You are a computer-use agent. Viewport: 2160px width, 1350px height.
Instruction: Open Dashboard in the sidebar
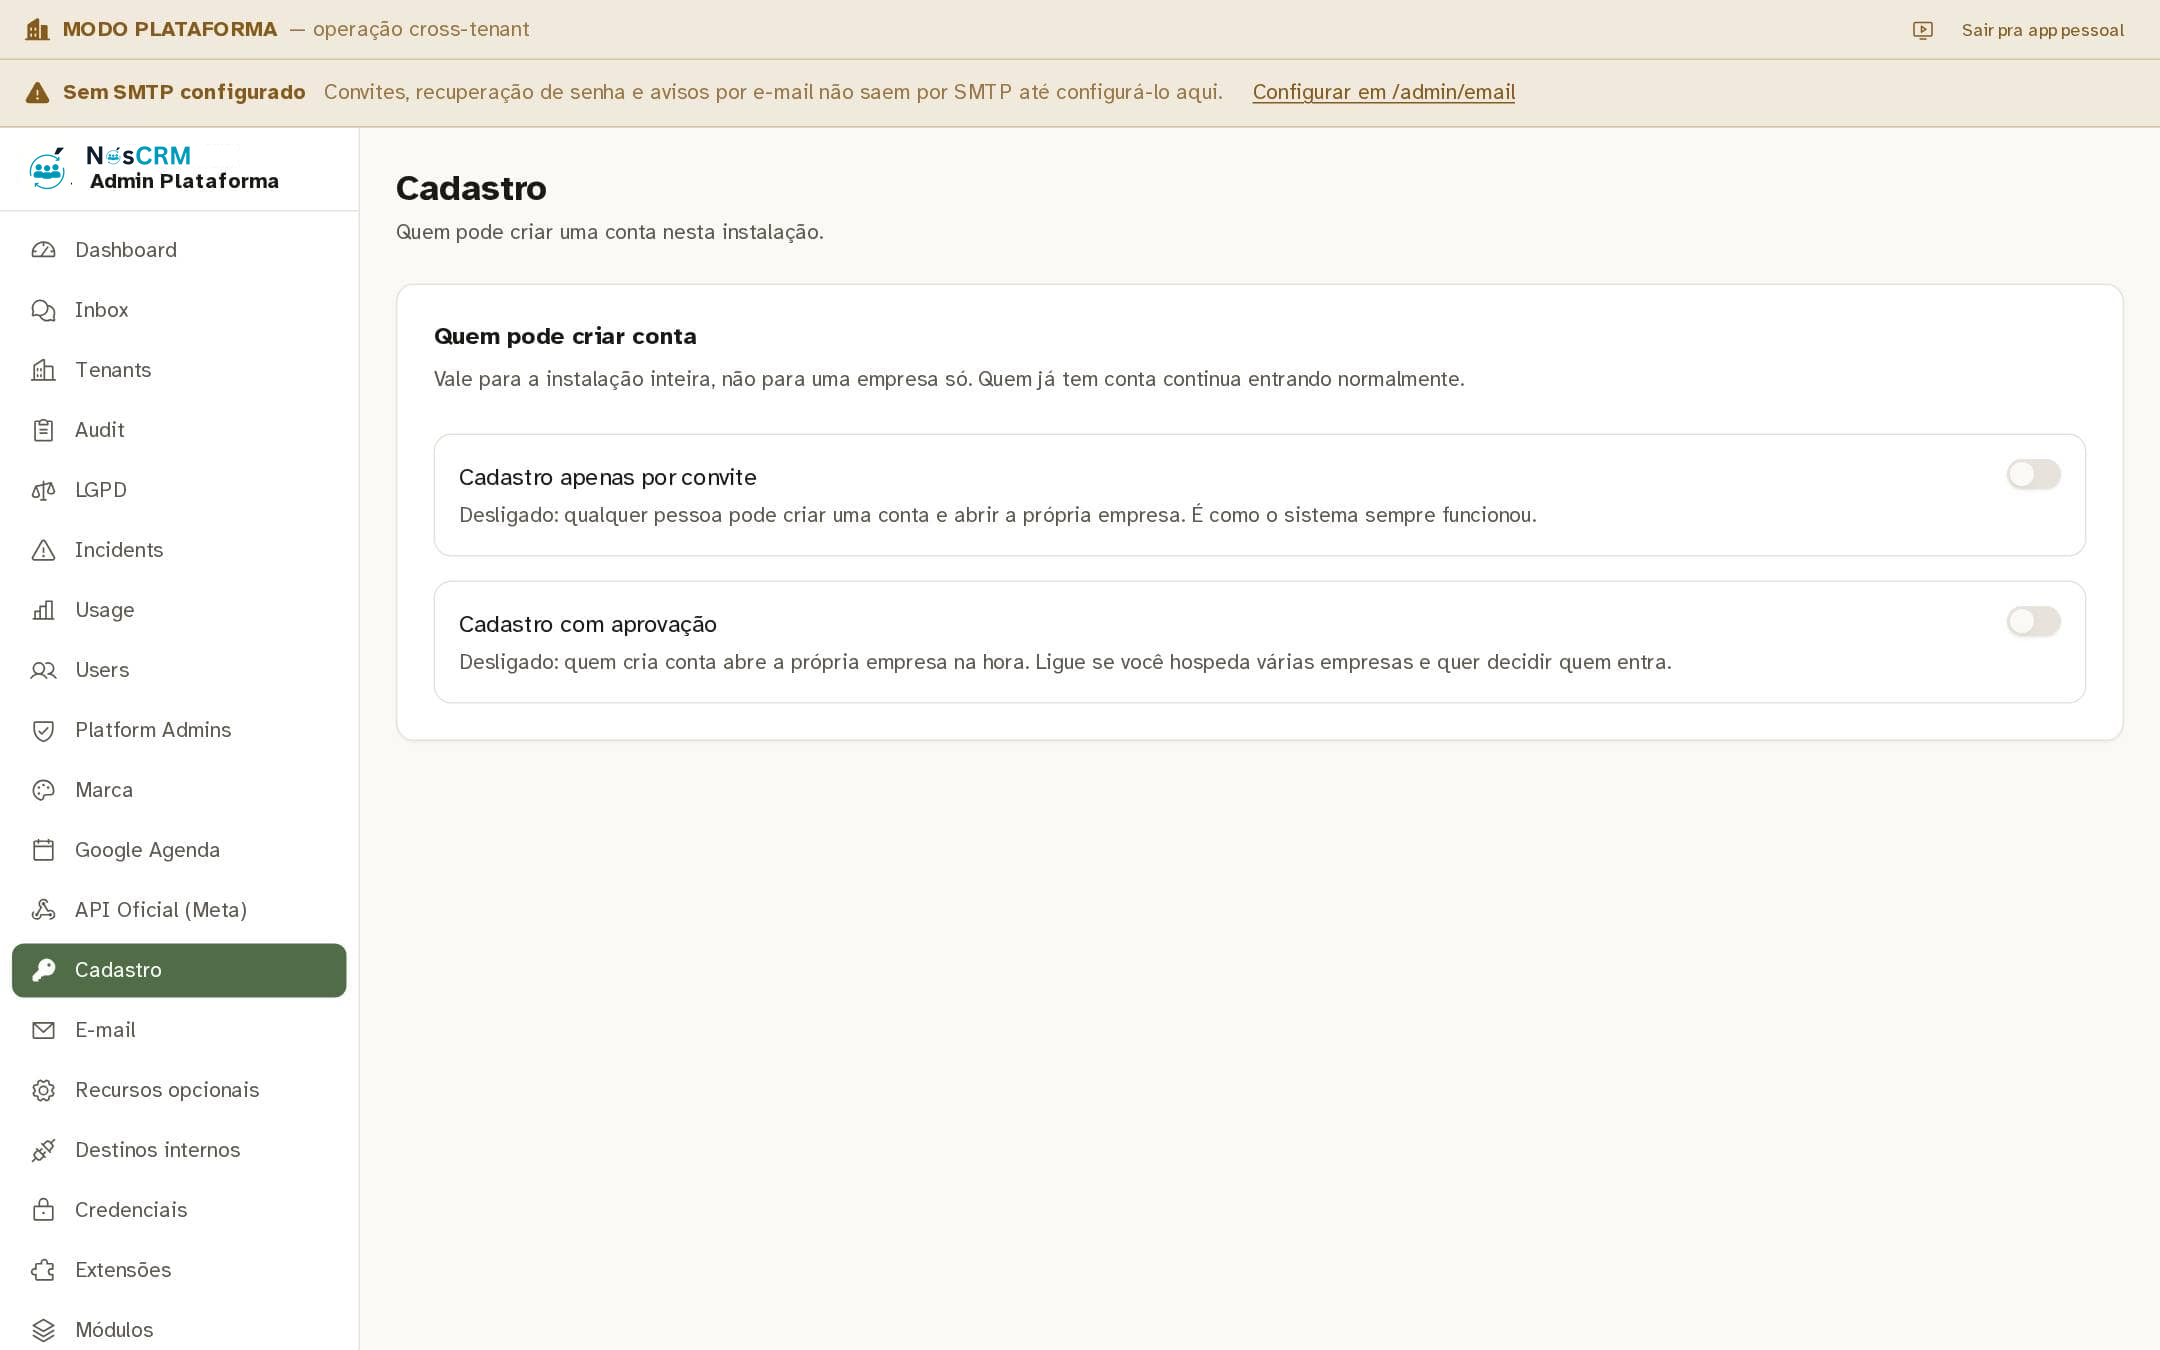pyautogui.click(x=179, y=250)
